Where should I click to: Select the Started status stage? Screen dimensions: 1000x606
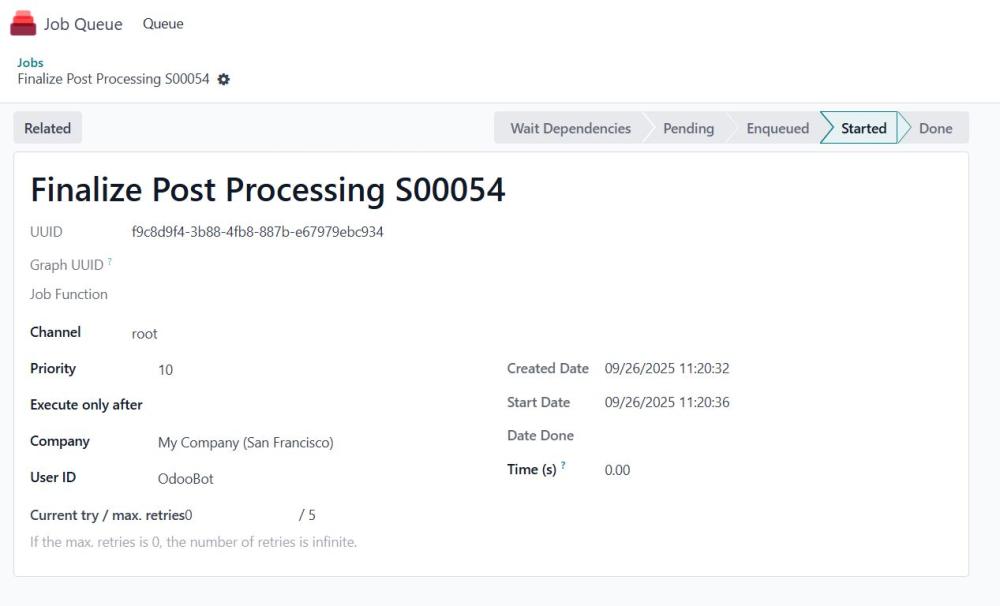pos(863,128)
